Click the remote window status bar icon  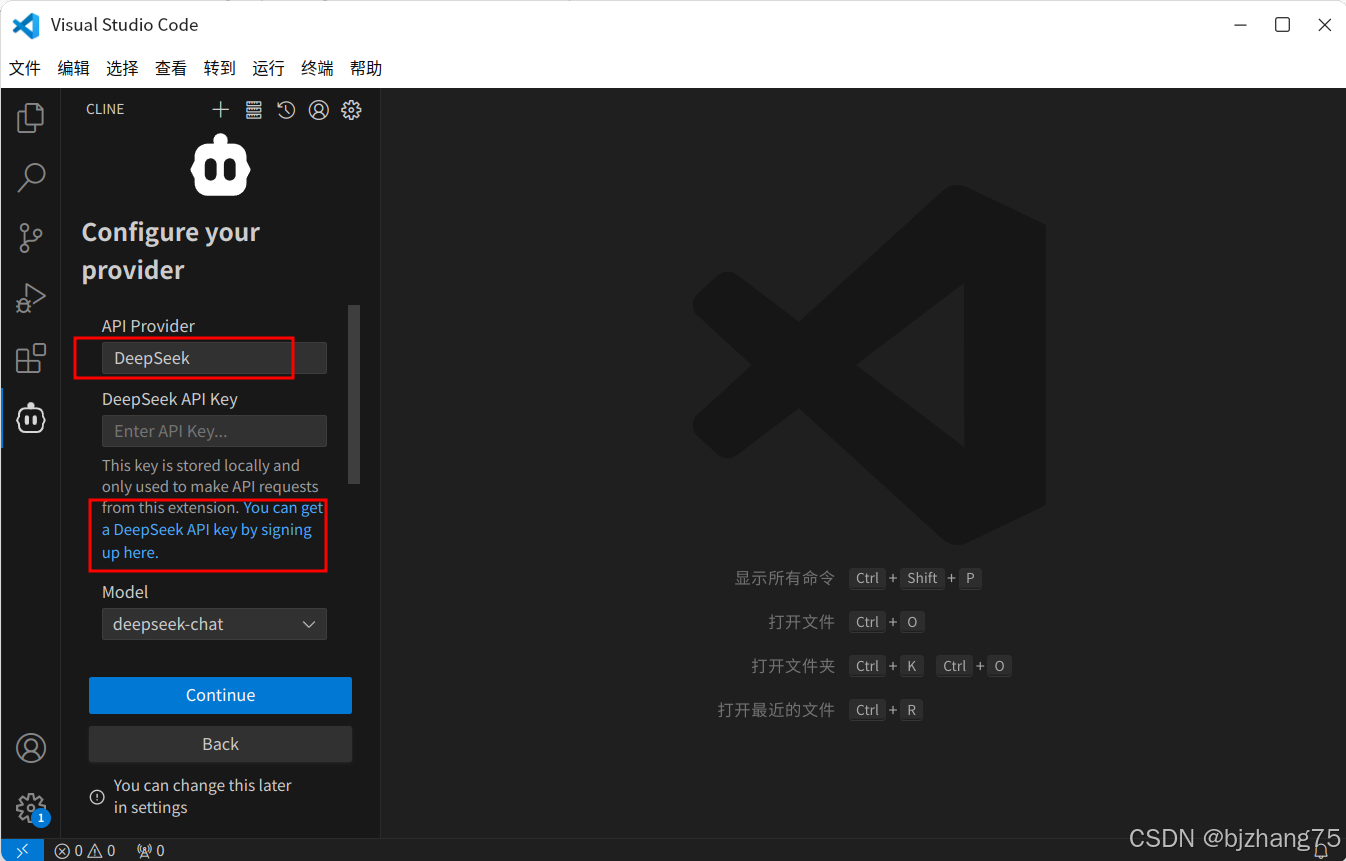point(22,851)
